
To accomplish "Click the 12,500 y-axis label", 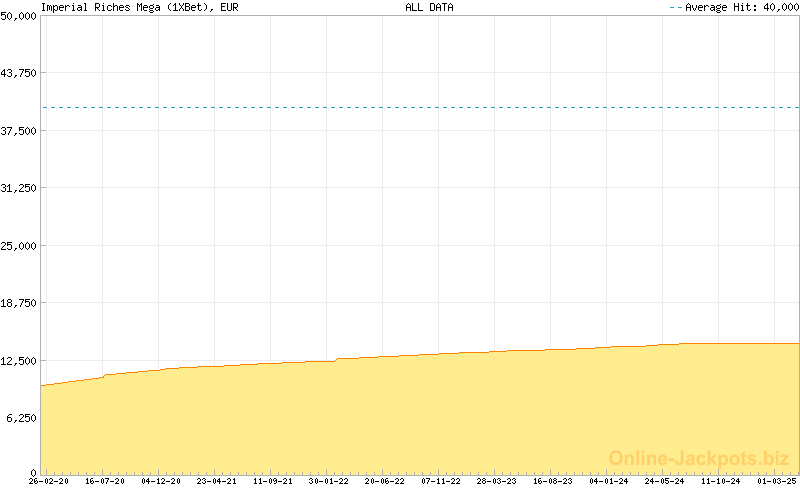I will tap(19, 360).
